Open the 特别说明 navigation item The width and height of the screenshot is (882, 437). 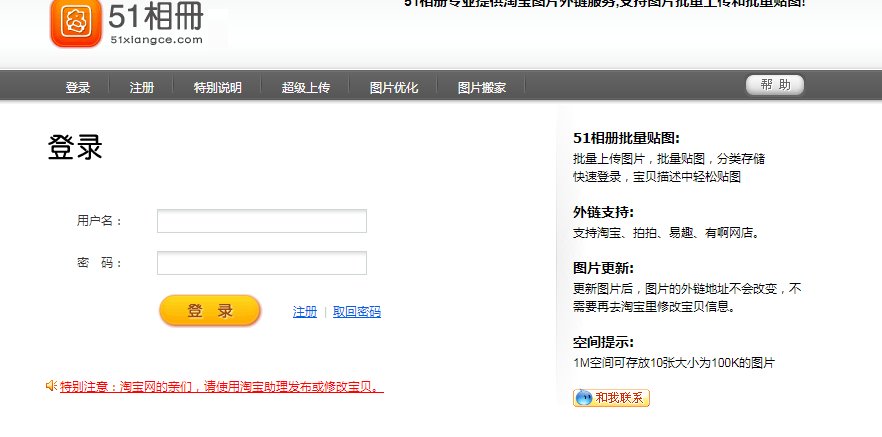(218, 88)
